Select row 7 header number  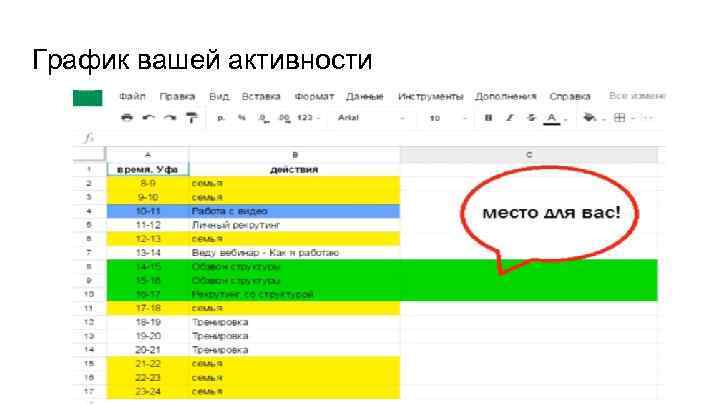89,253
